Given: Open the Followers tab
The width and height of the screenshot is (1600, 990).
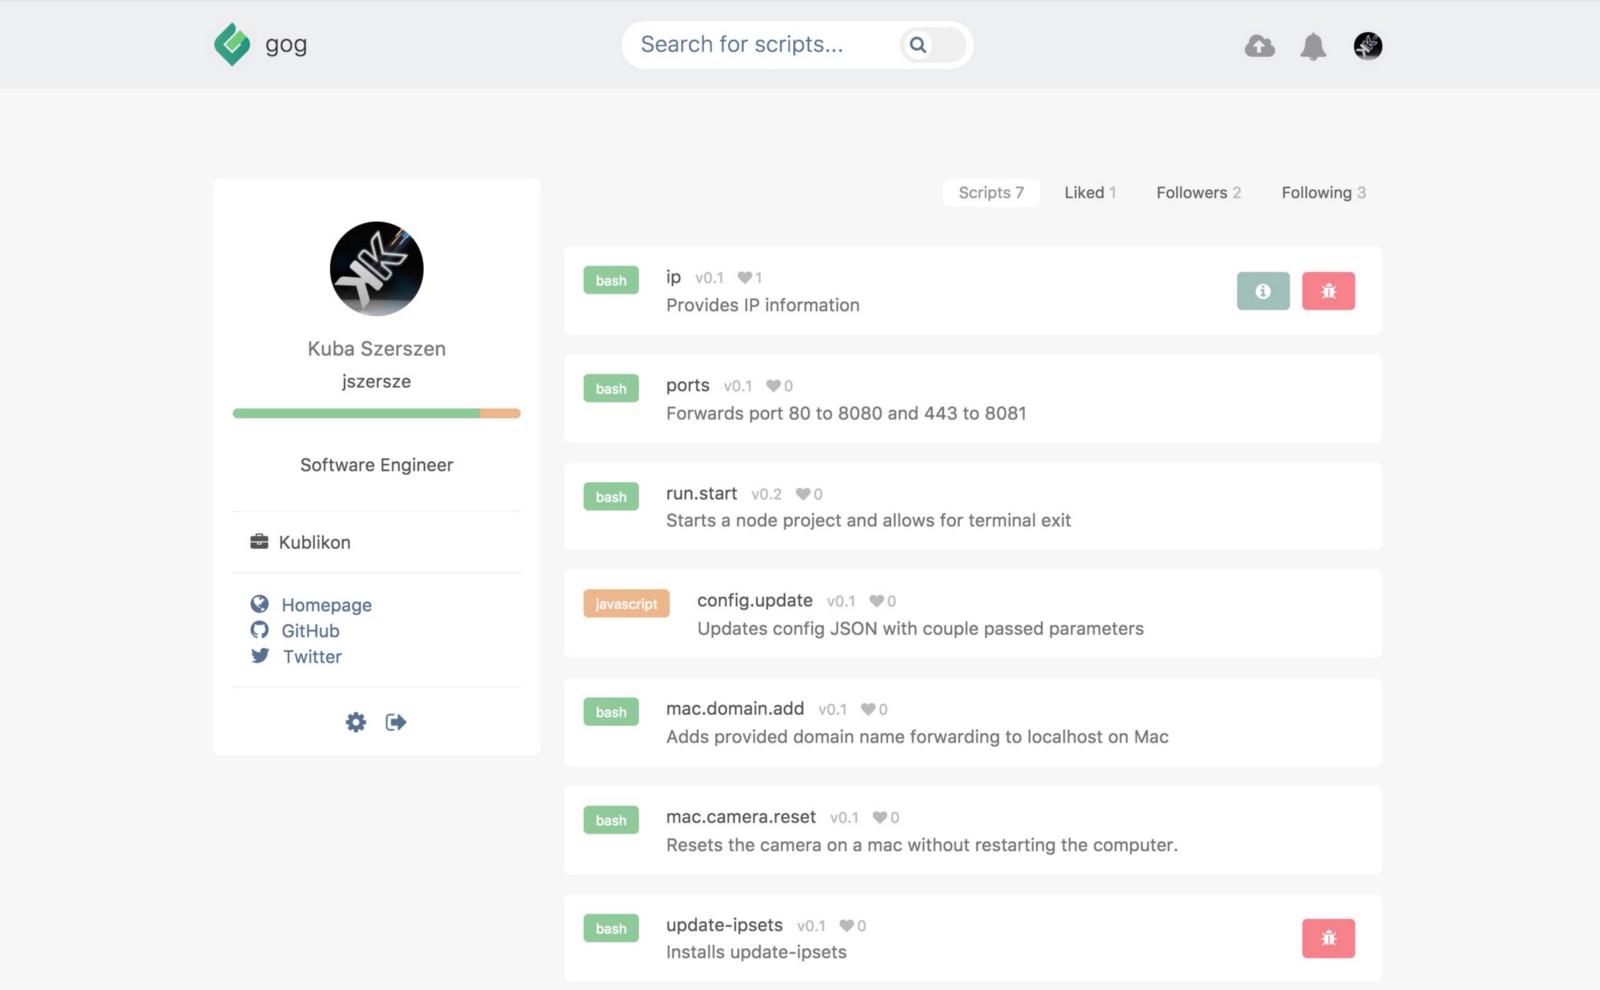Looking at the screenshot, I should (x=1198, y=193).
